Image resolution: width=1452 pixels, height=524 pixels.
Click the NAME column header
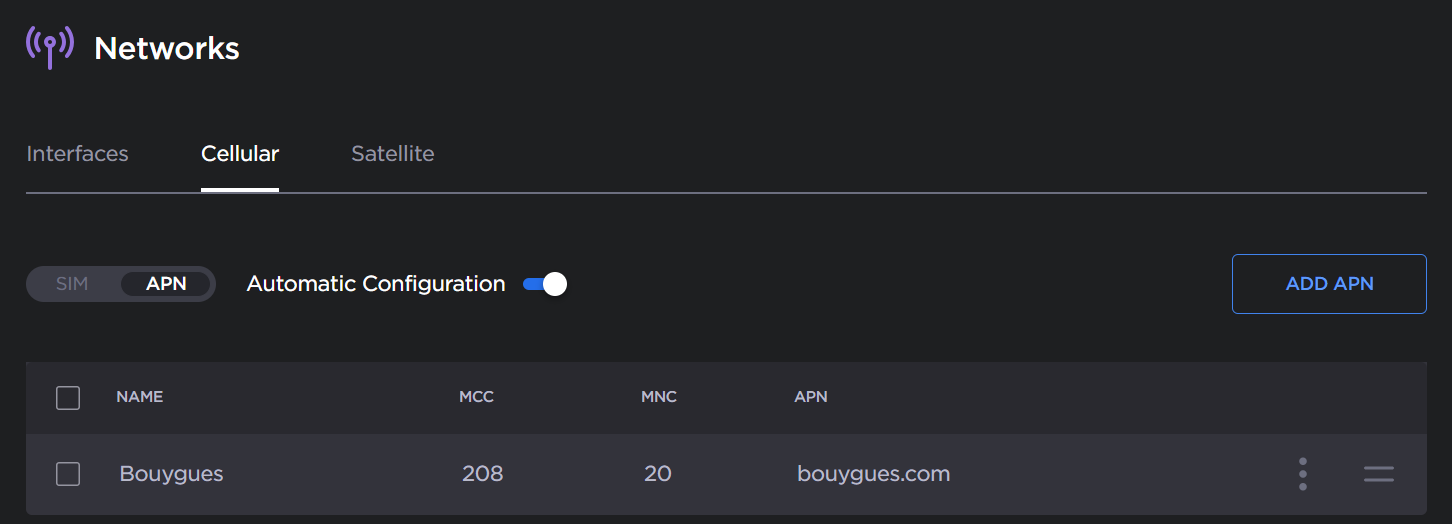(x=139, y=397)
